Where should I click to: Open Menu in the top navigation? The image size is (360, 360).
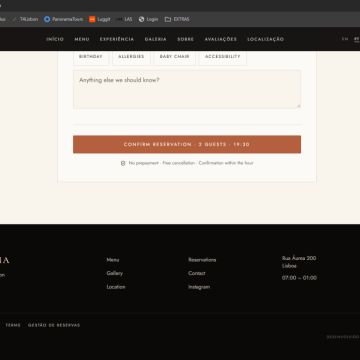[82, 39]
